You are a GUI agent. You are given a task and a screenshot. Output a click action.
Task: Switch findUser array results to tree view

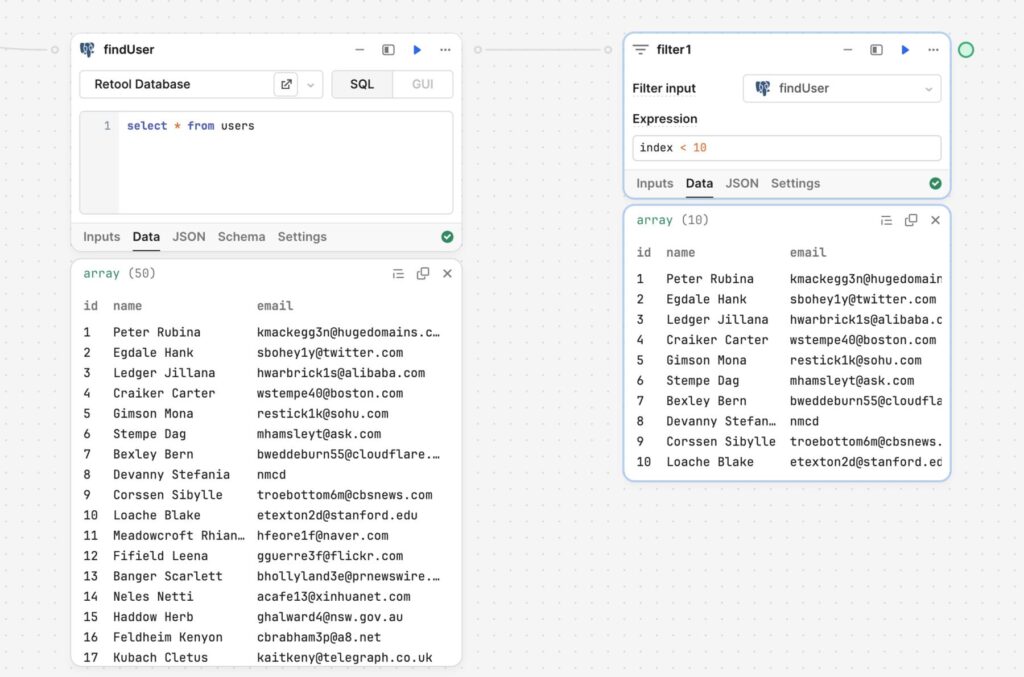click(x=398, y=272)
